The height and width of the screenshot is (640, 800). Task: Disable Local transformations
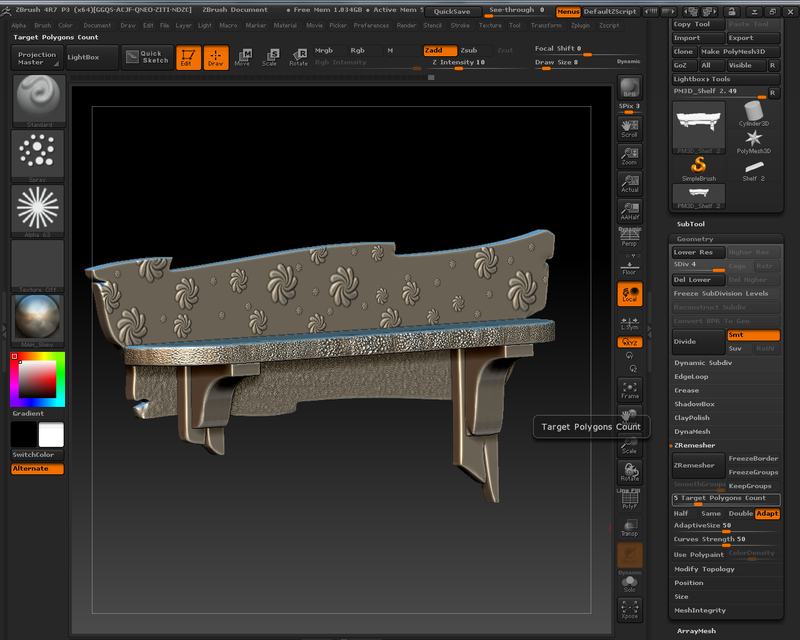click(x=630, y=294)
